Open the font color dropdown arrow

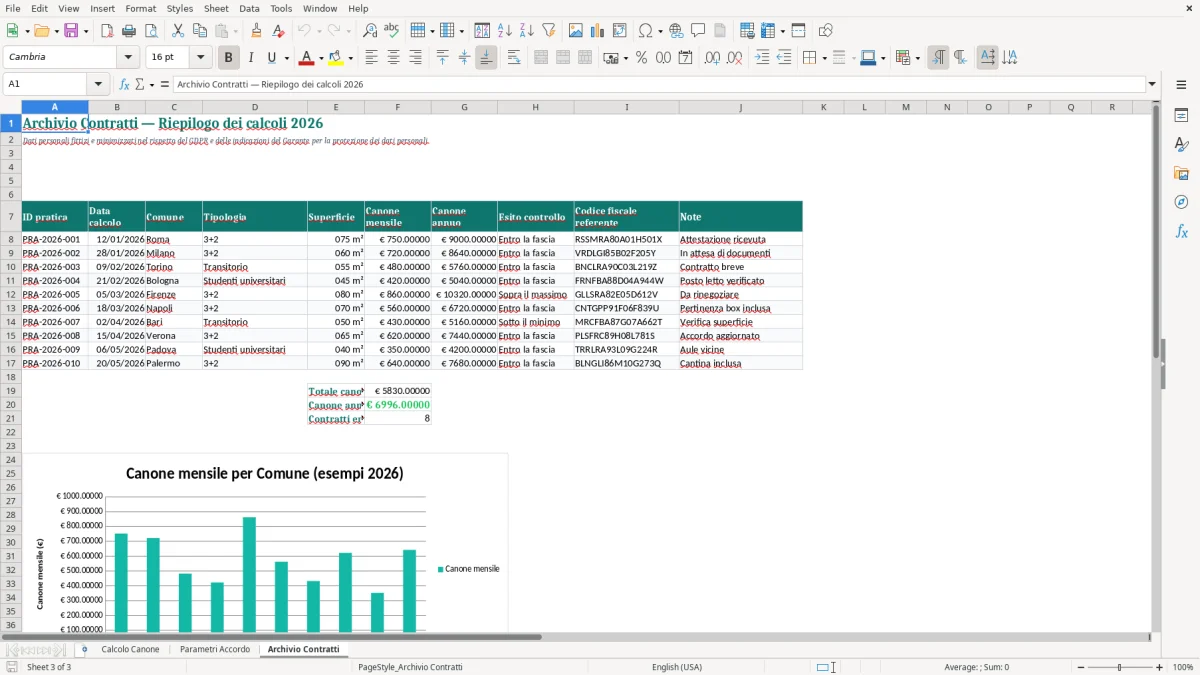point(319,57)
